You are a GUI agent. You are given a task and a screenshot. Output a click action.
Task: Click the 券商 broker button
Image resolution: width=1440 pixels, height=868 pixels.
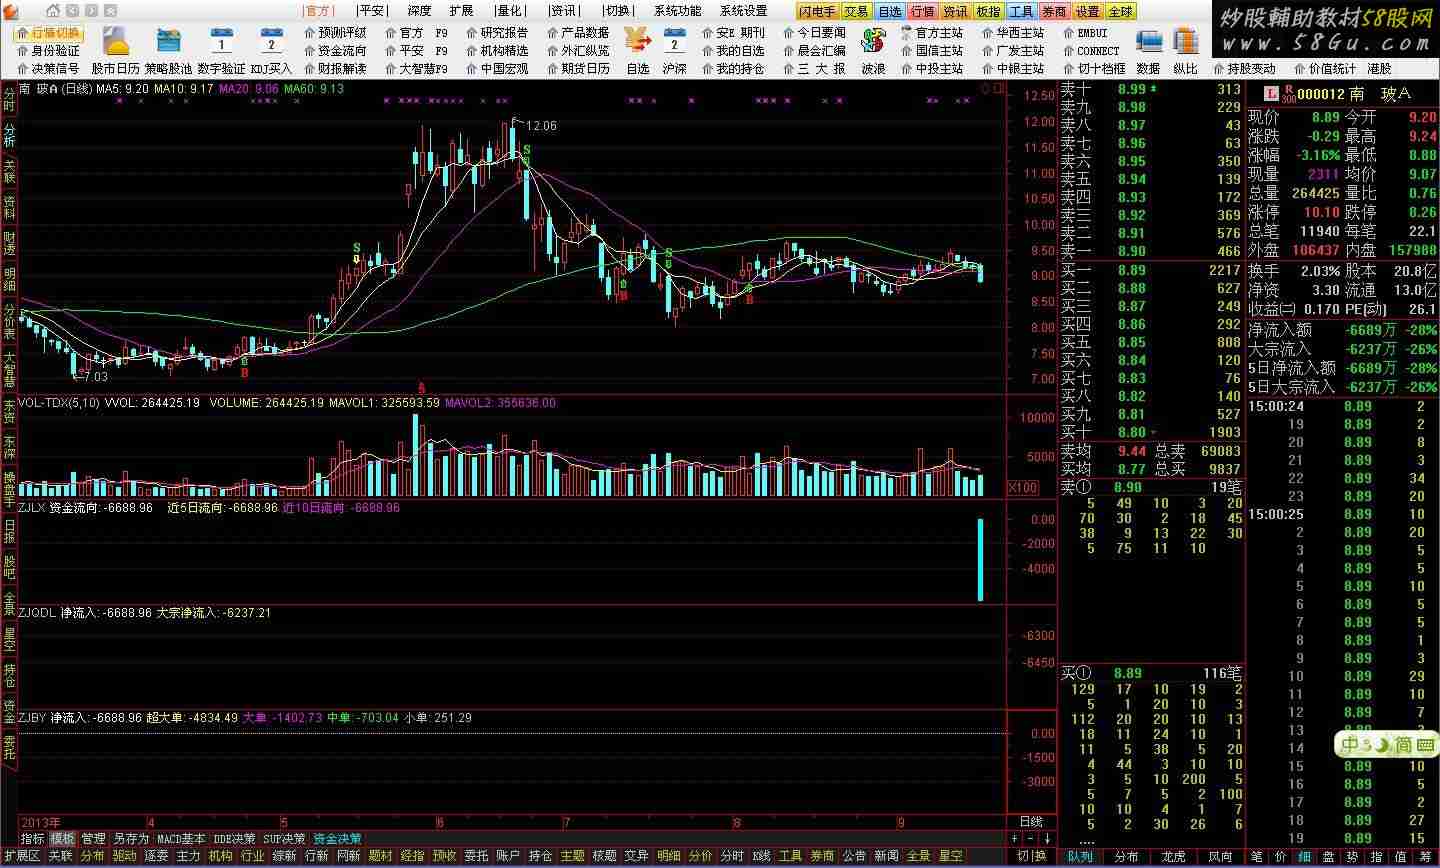click(x=1054, y=11)
